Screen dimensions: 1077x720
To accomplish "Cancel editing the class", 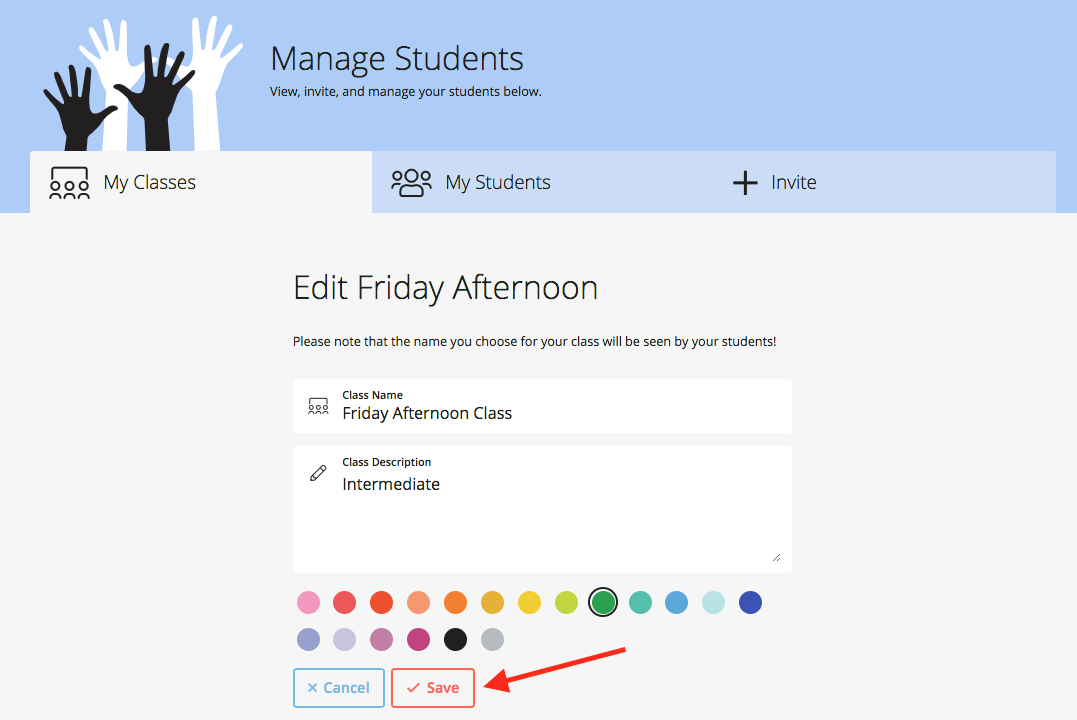I will pos(339,688).
